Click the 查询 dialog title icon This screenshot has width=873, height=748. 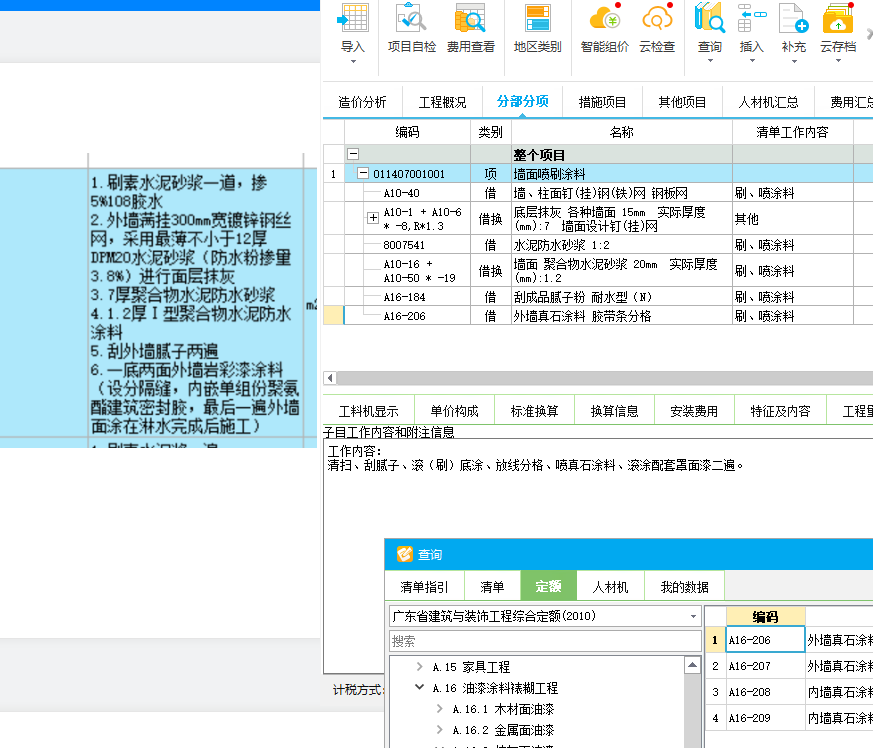pyautogui.click(x=405, y=554)
